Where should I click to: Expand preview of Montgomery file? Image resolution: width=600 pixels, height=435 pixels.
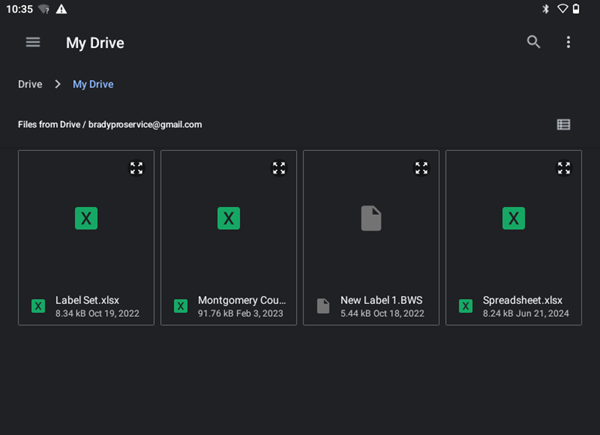coord(279,168)
